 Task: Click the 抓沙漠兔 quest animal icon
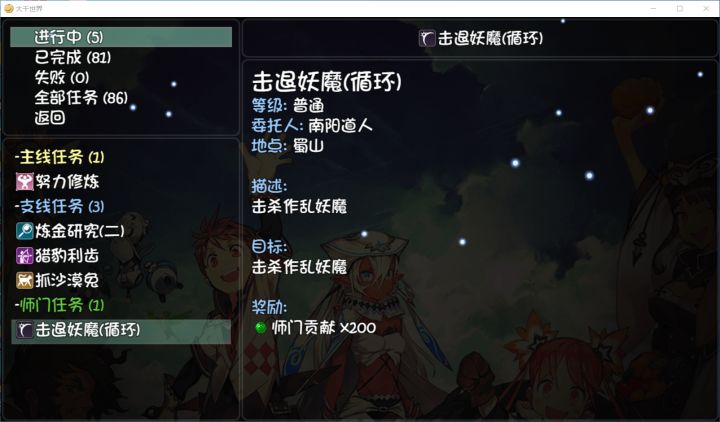pyautogui.click(x=25, y=280)
